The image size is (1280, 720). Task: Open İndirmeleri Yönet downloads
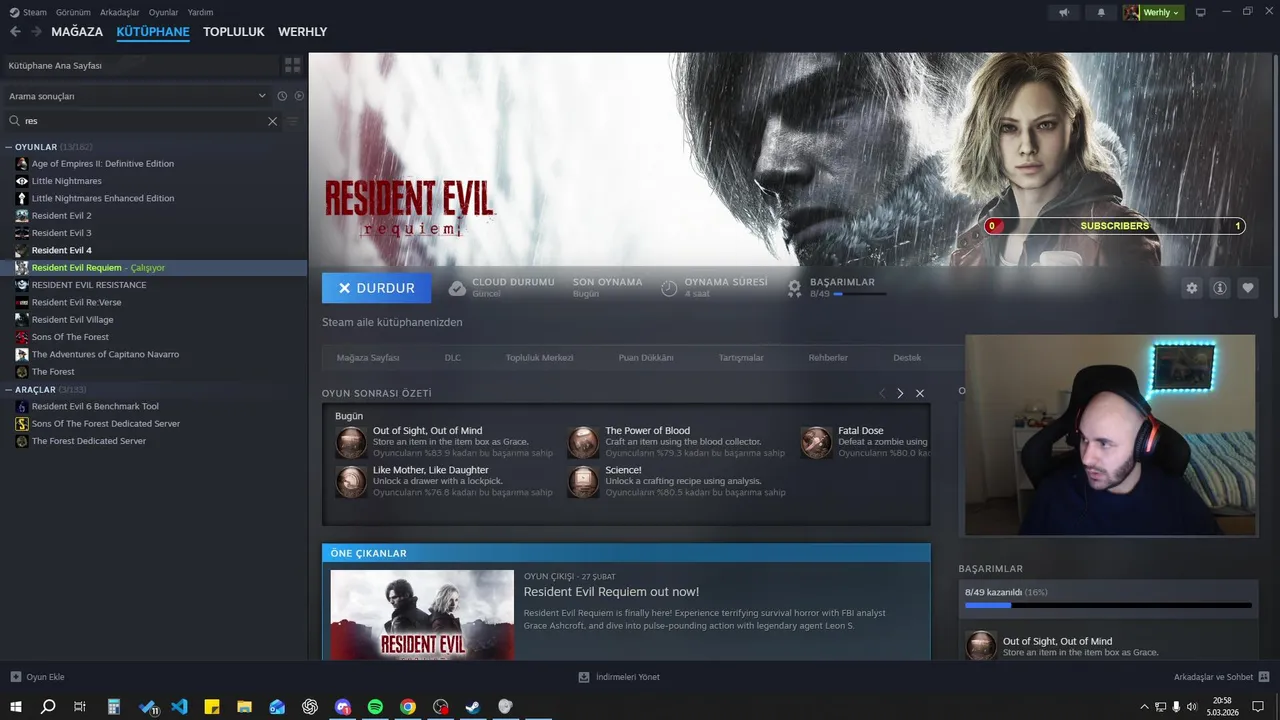[x=619, y=677]
